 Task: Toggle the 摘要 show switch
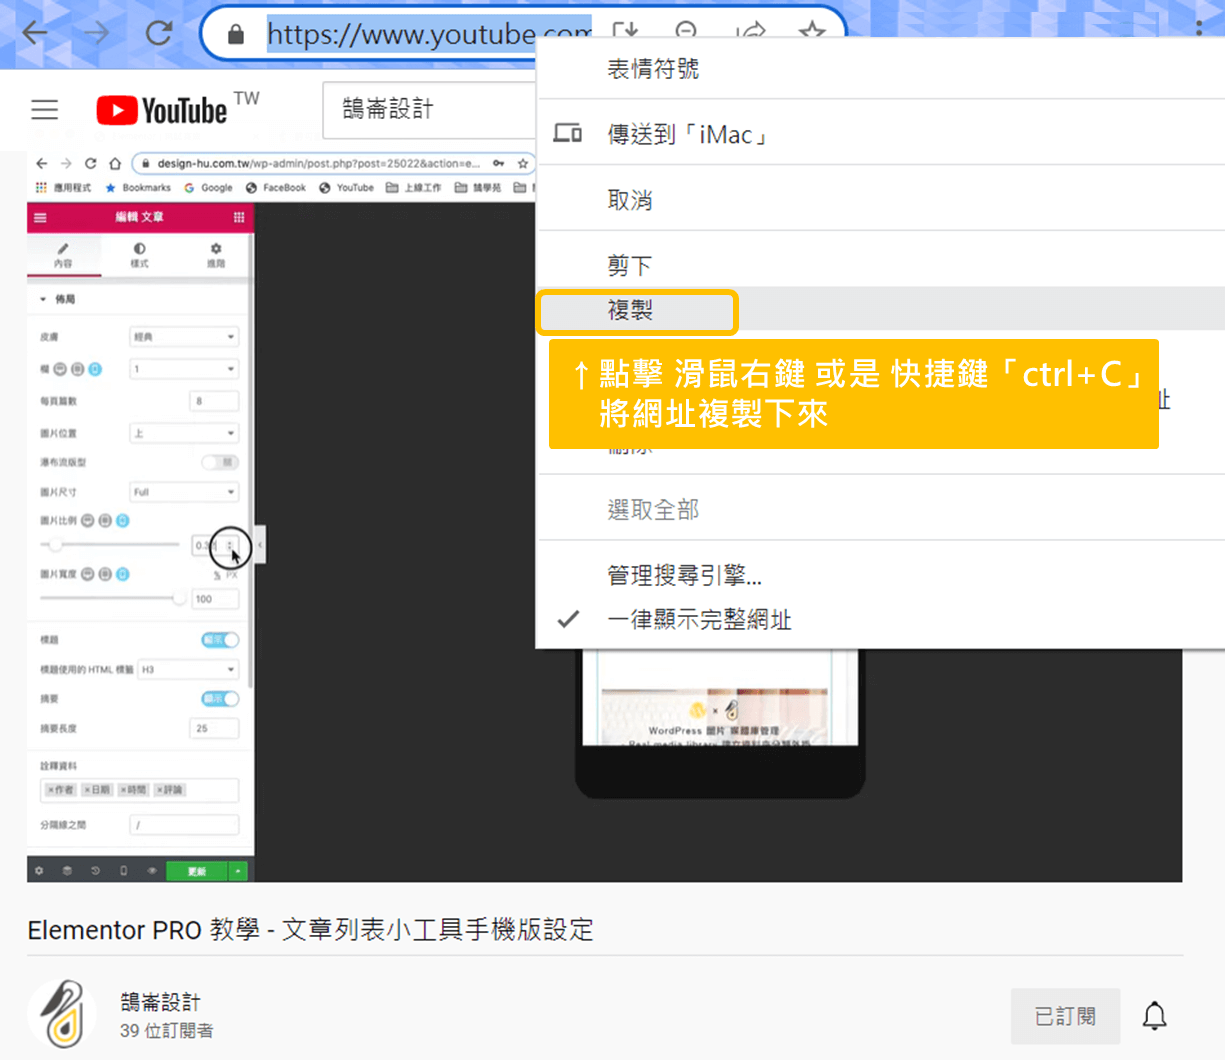click(x=220, y=699)
